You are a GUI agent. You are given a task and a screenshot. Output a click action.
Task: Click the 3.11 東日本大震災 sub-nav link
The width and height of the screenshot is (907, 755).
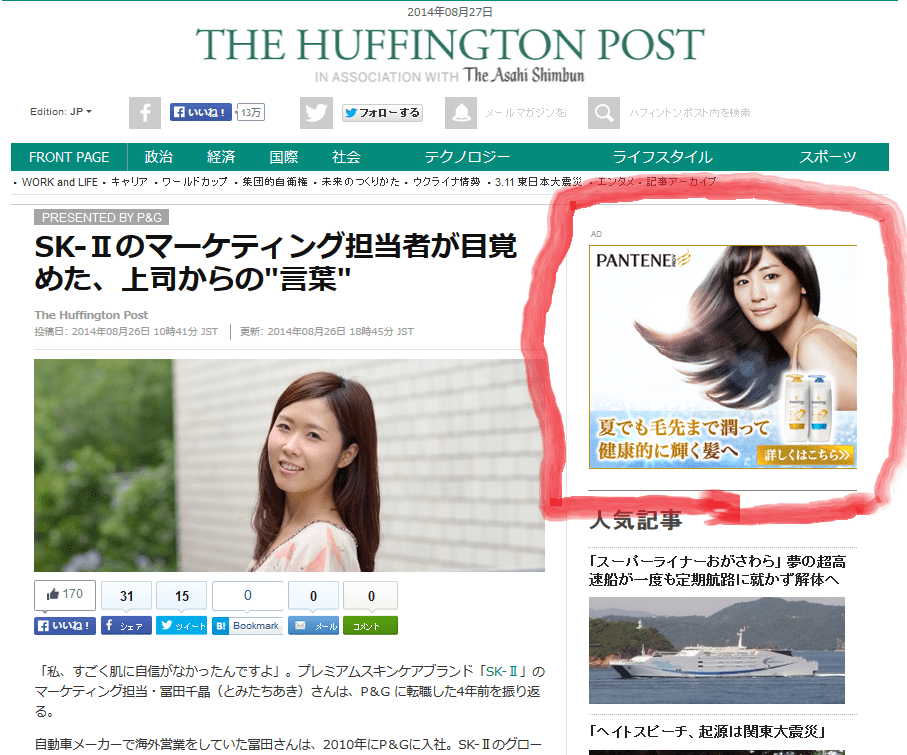tap(539, 182)
